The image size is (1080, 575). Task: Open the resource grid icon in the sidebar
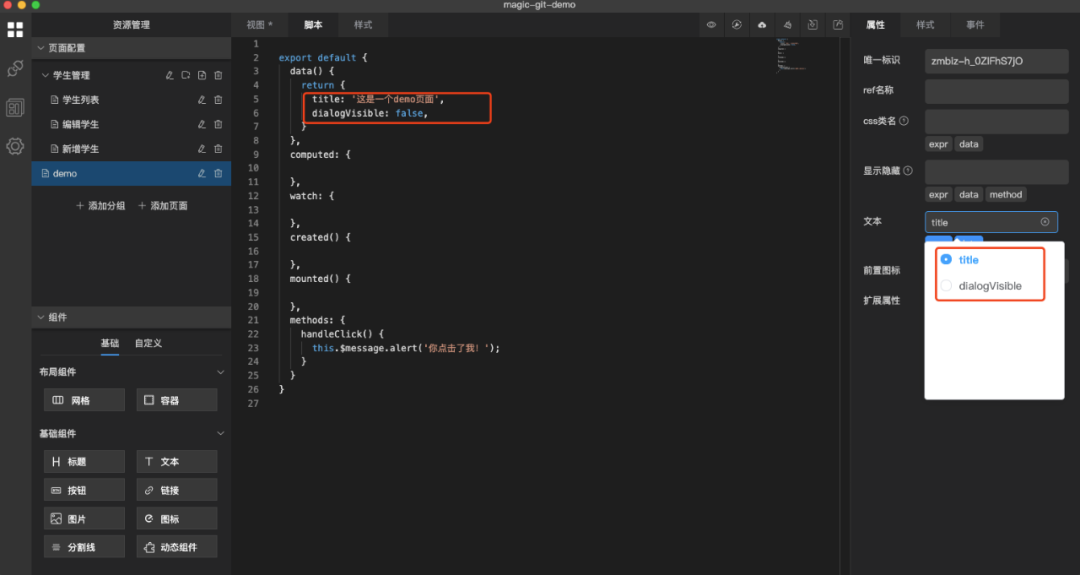click(15, 30)
